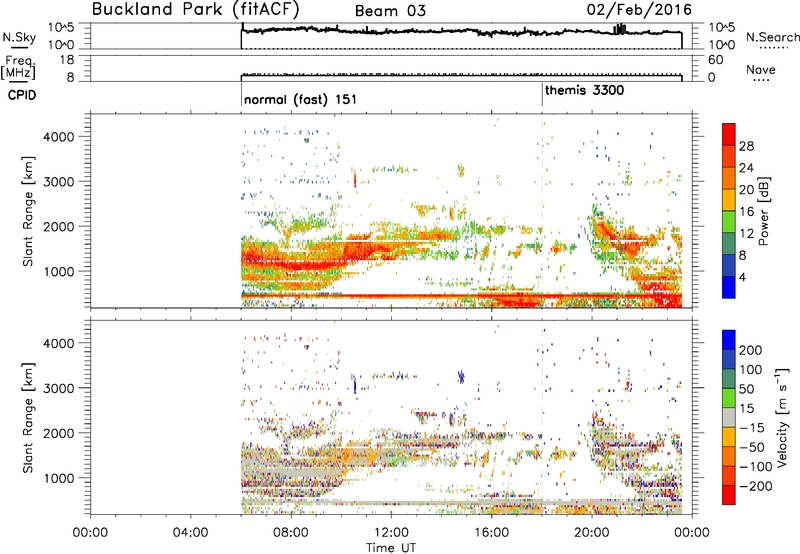This screenshot has height=554, width=800.
Task: Click the 04:00 time tick label
Action: [x=190, y=533]
